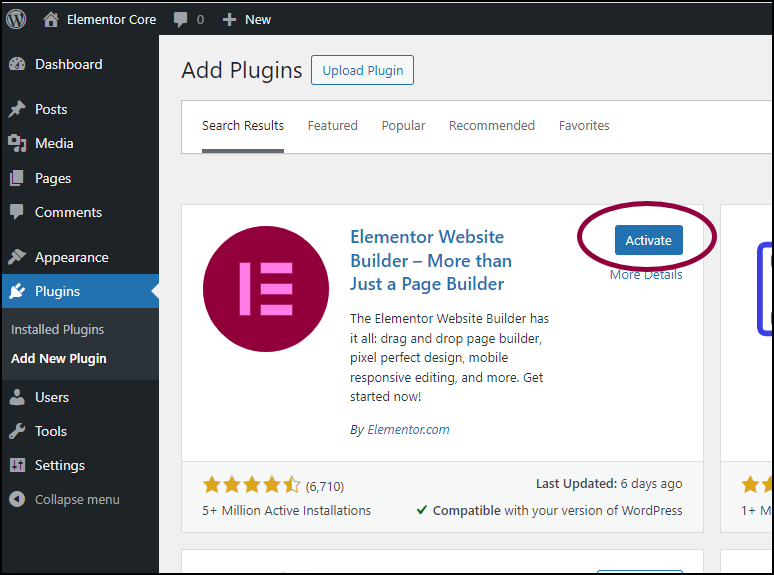Activate the Elementor plugin
Image resolution: width=774 pixels, height=575 pixels.
point(648,240)
